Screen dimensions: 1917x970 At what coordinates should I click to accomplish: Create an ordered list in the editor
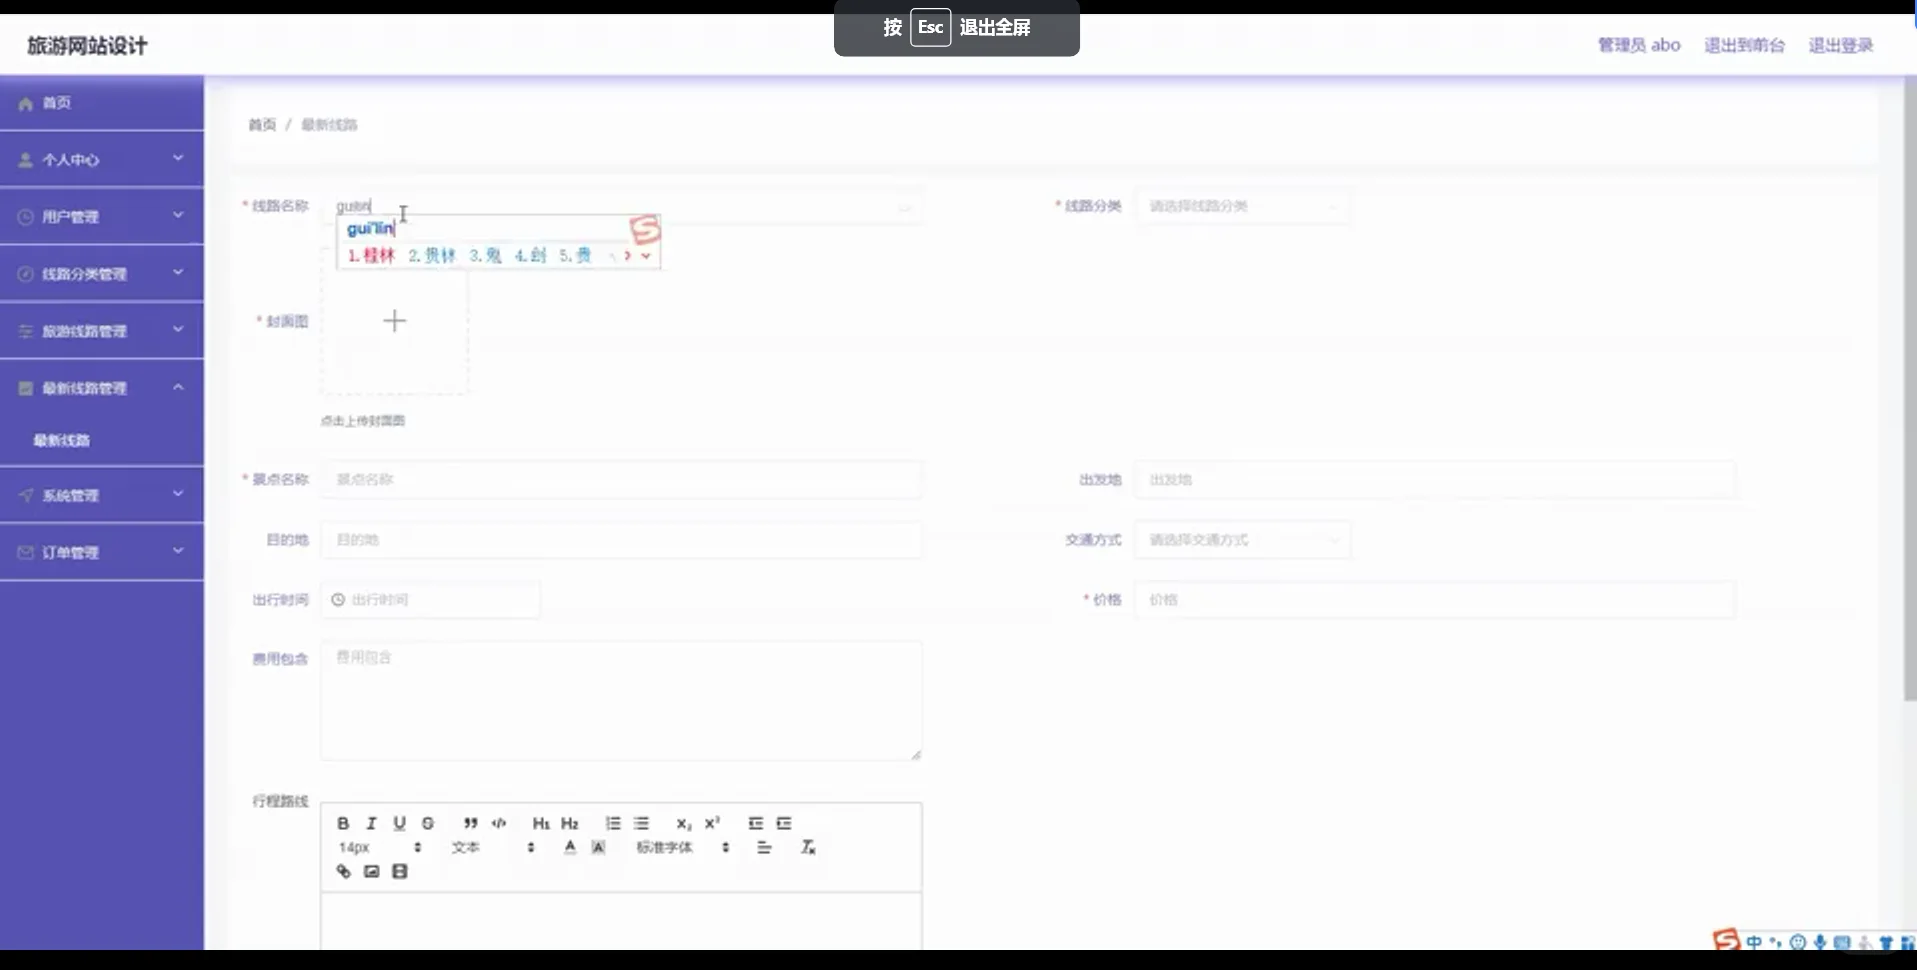tap(613, 823)
